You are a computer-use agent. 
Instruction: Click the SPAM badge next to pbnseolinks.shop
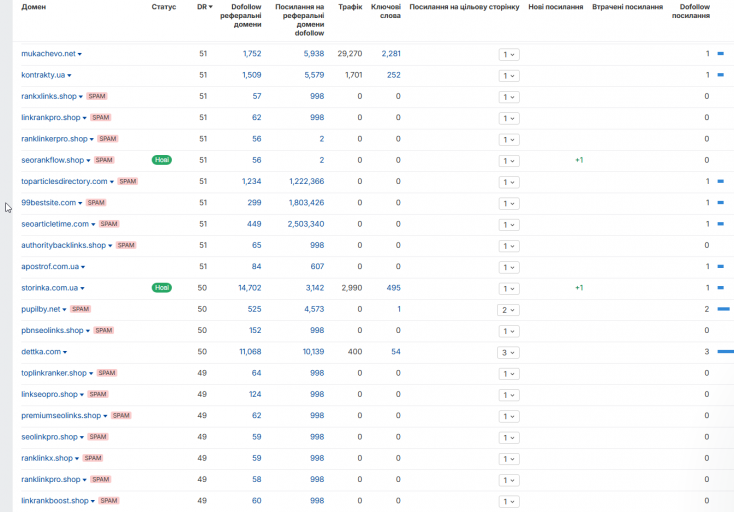pos(104,330)
